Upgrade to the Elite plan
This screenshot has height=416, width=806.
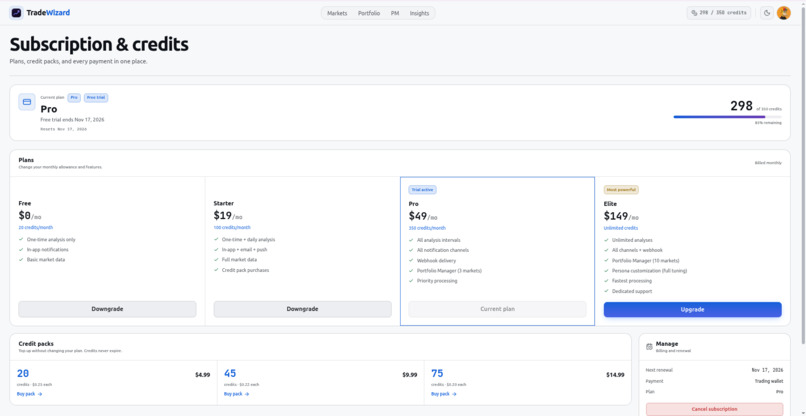[692, 310]
